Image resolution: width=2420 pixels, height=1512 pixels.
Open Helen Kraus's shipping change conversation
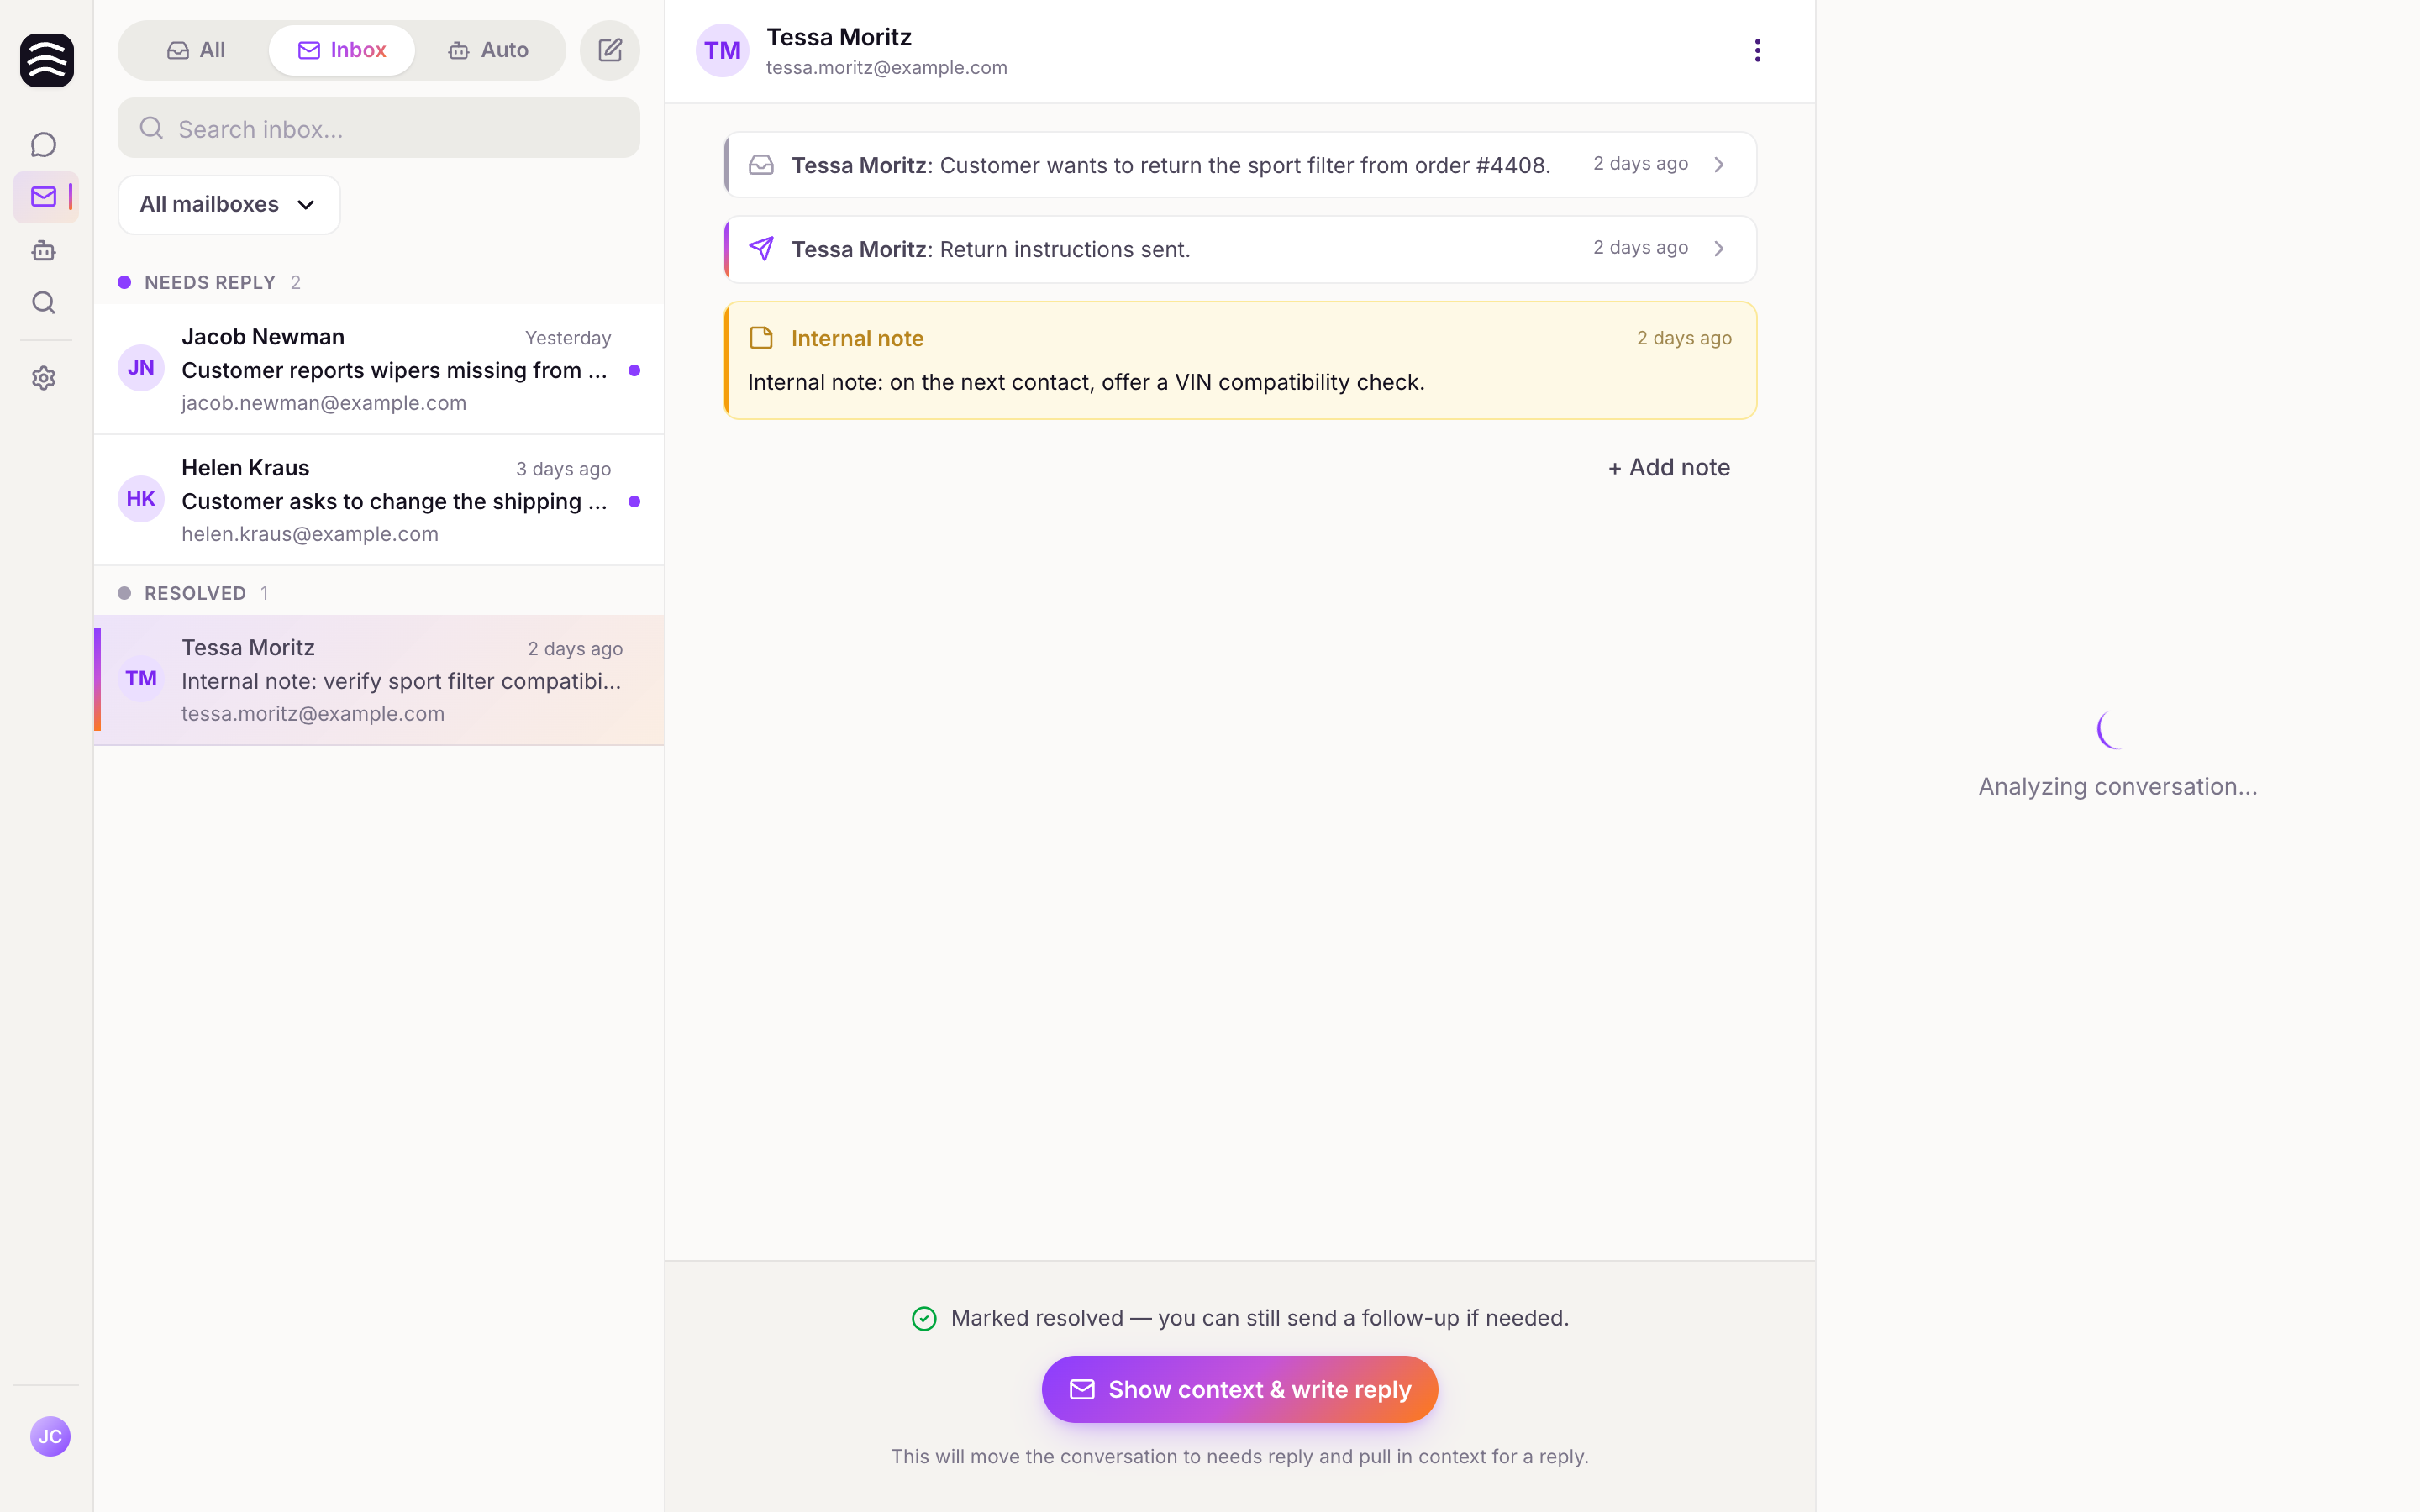pos(379,500)
